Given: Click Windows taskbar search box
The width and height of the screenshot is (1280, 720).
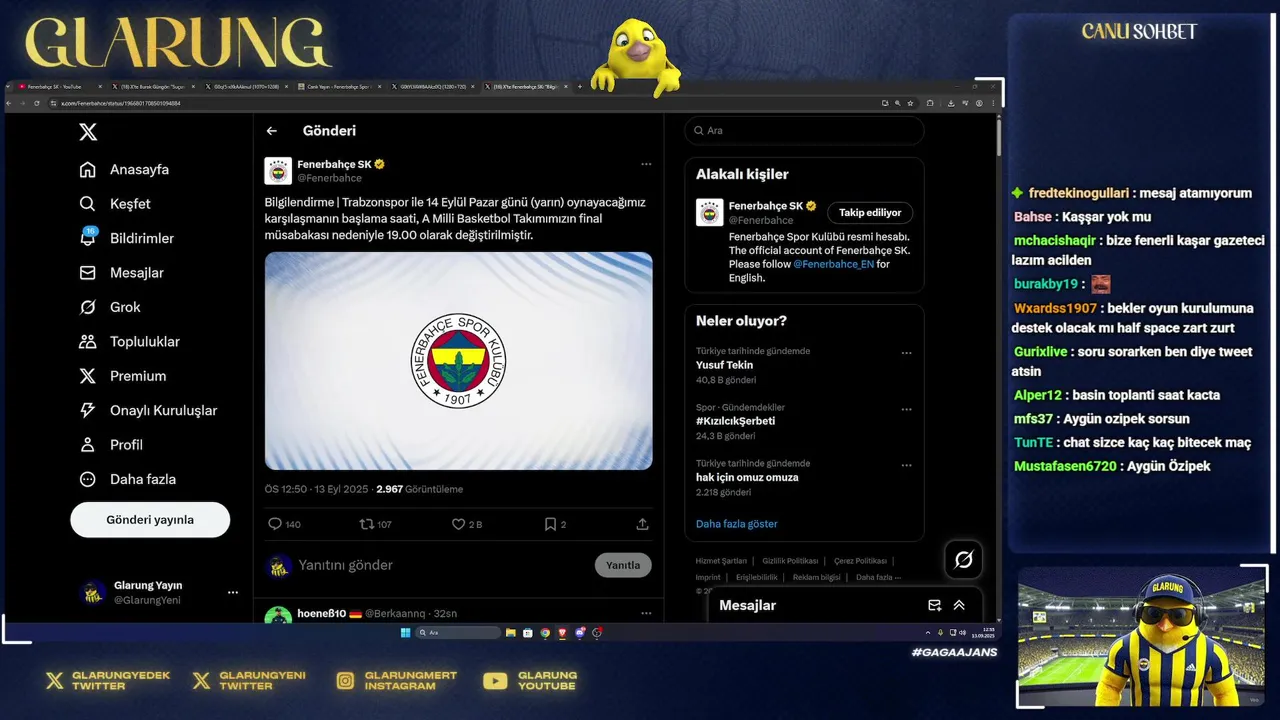Looking at the screenshot, I should [x=458, y=633].
